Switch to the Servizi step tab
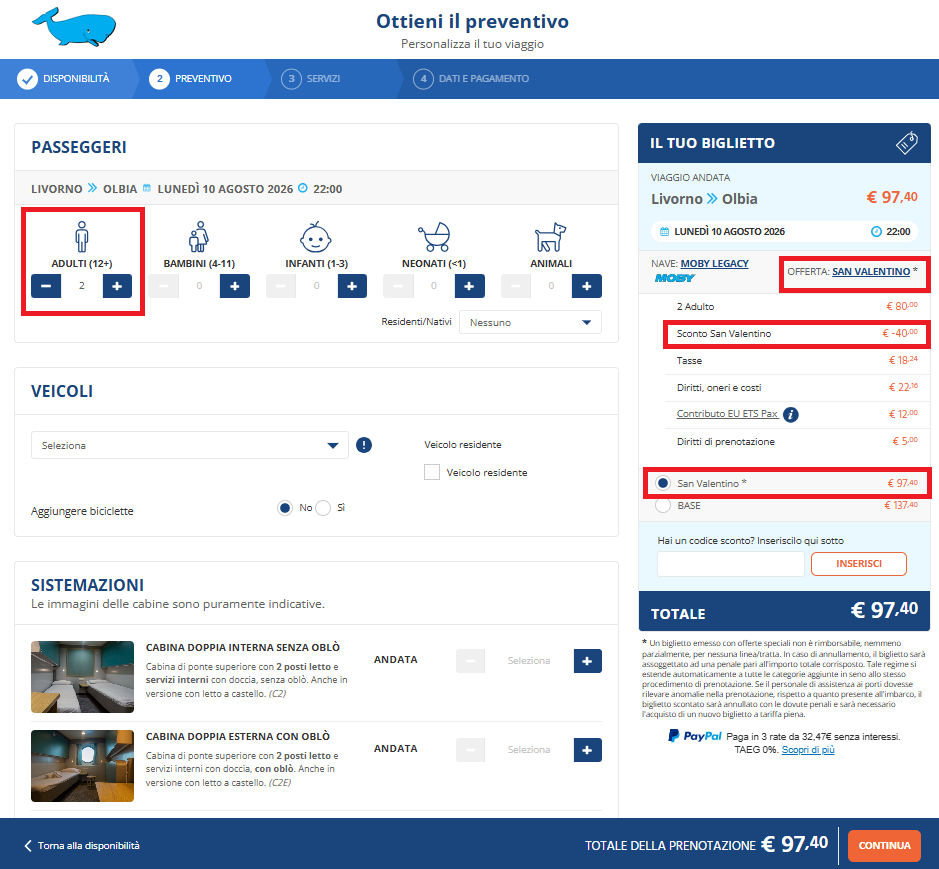The height and width of the screenshot is (869, 939). coord(313,78)
